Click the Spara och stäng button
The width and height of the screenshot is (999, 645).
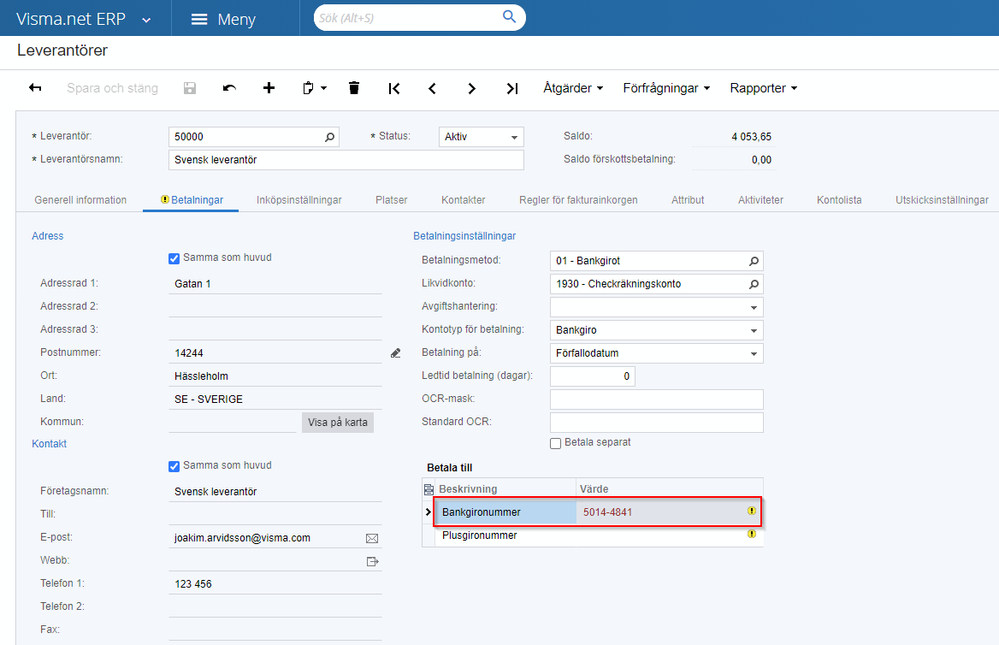[112, 88]
